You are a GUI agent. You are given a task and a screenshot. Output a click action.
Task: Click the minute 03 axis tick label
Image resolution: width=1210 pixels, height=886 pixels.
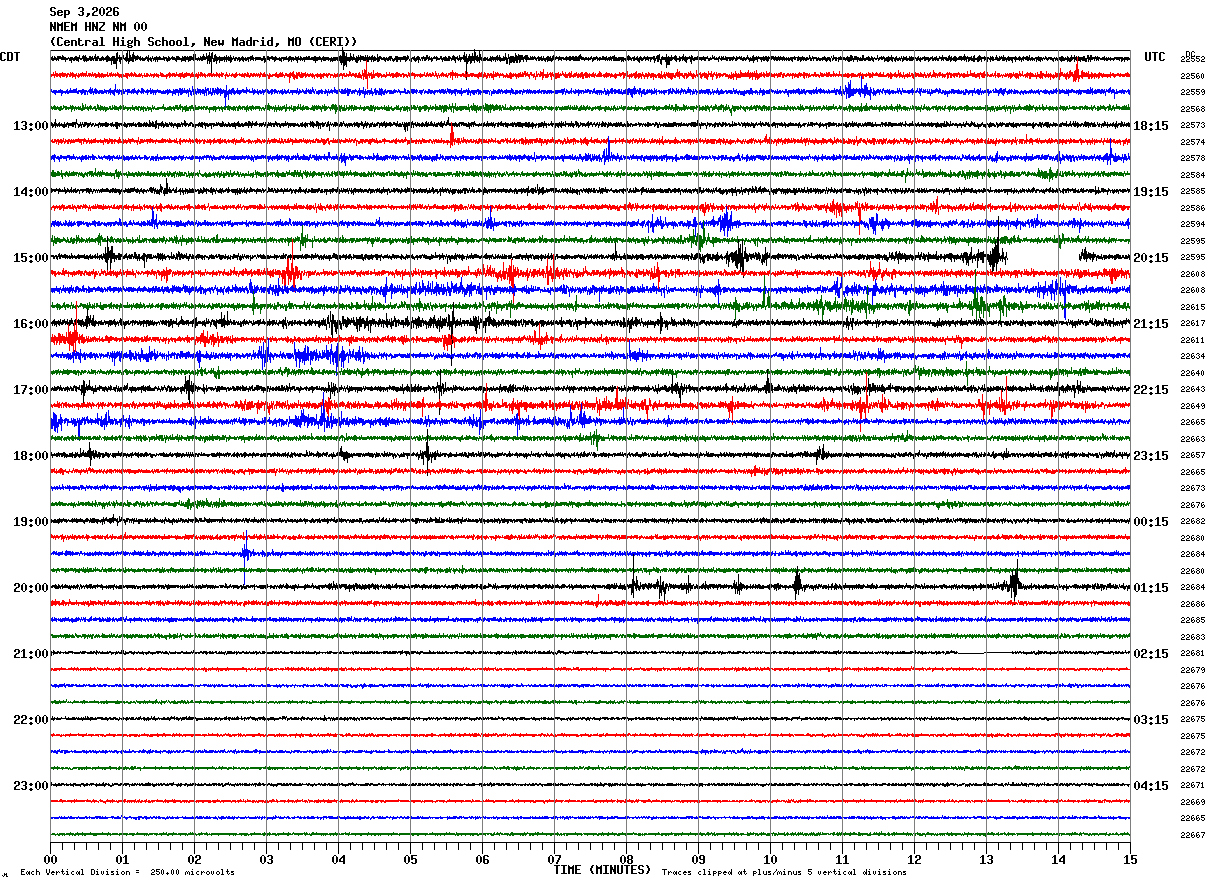266,859
